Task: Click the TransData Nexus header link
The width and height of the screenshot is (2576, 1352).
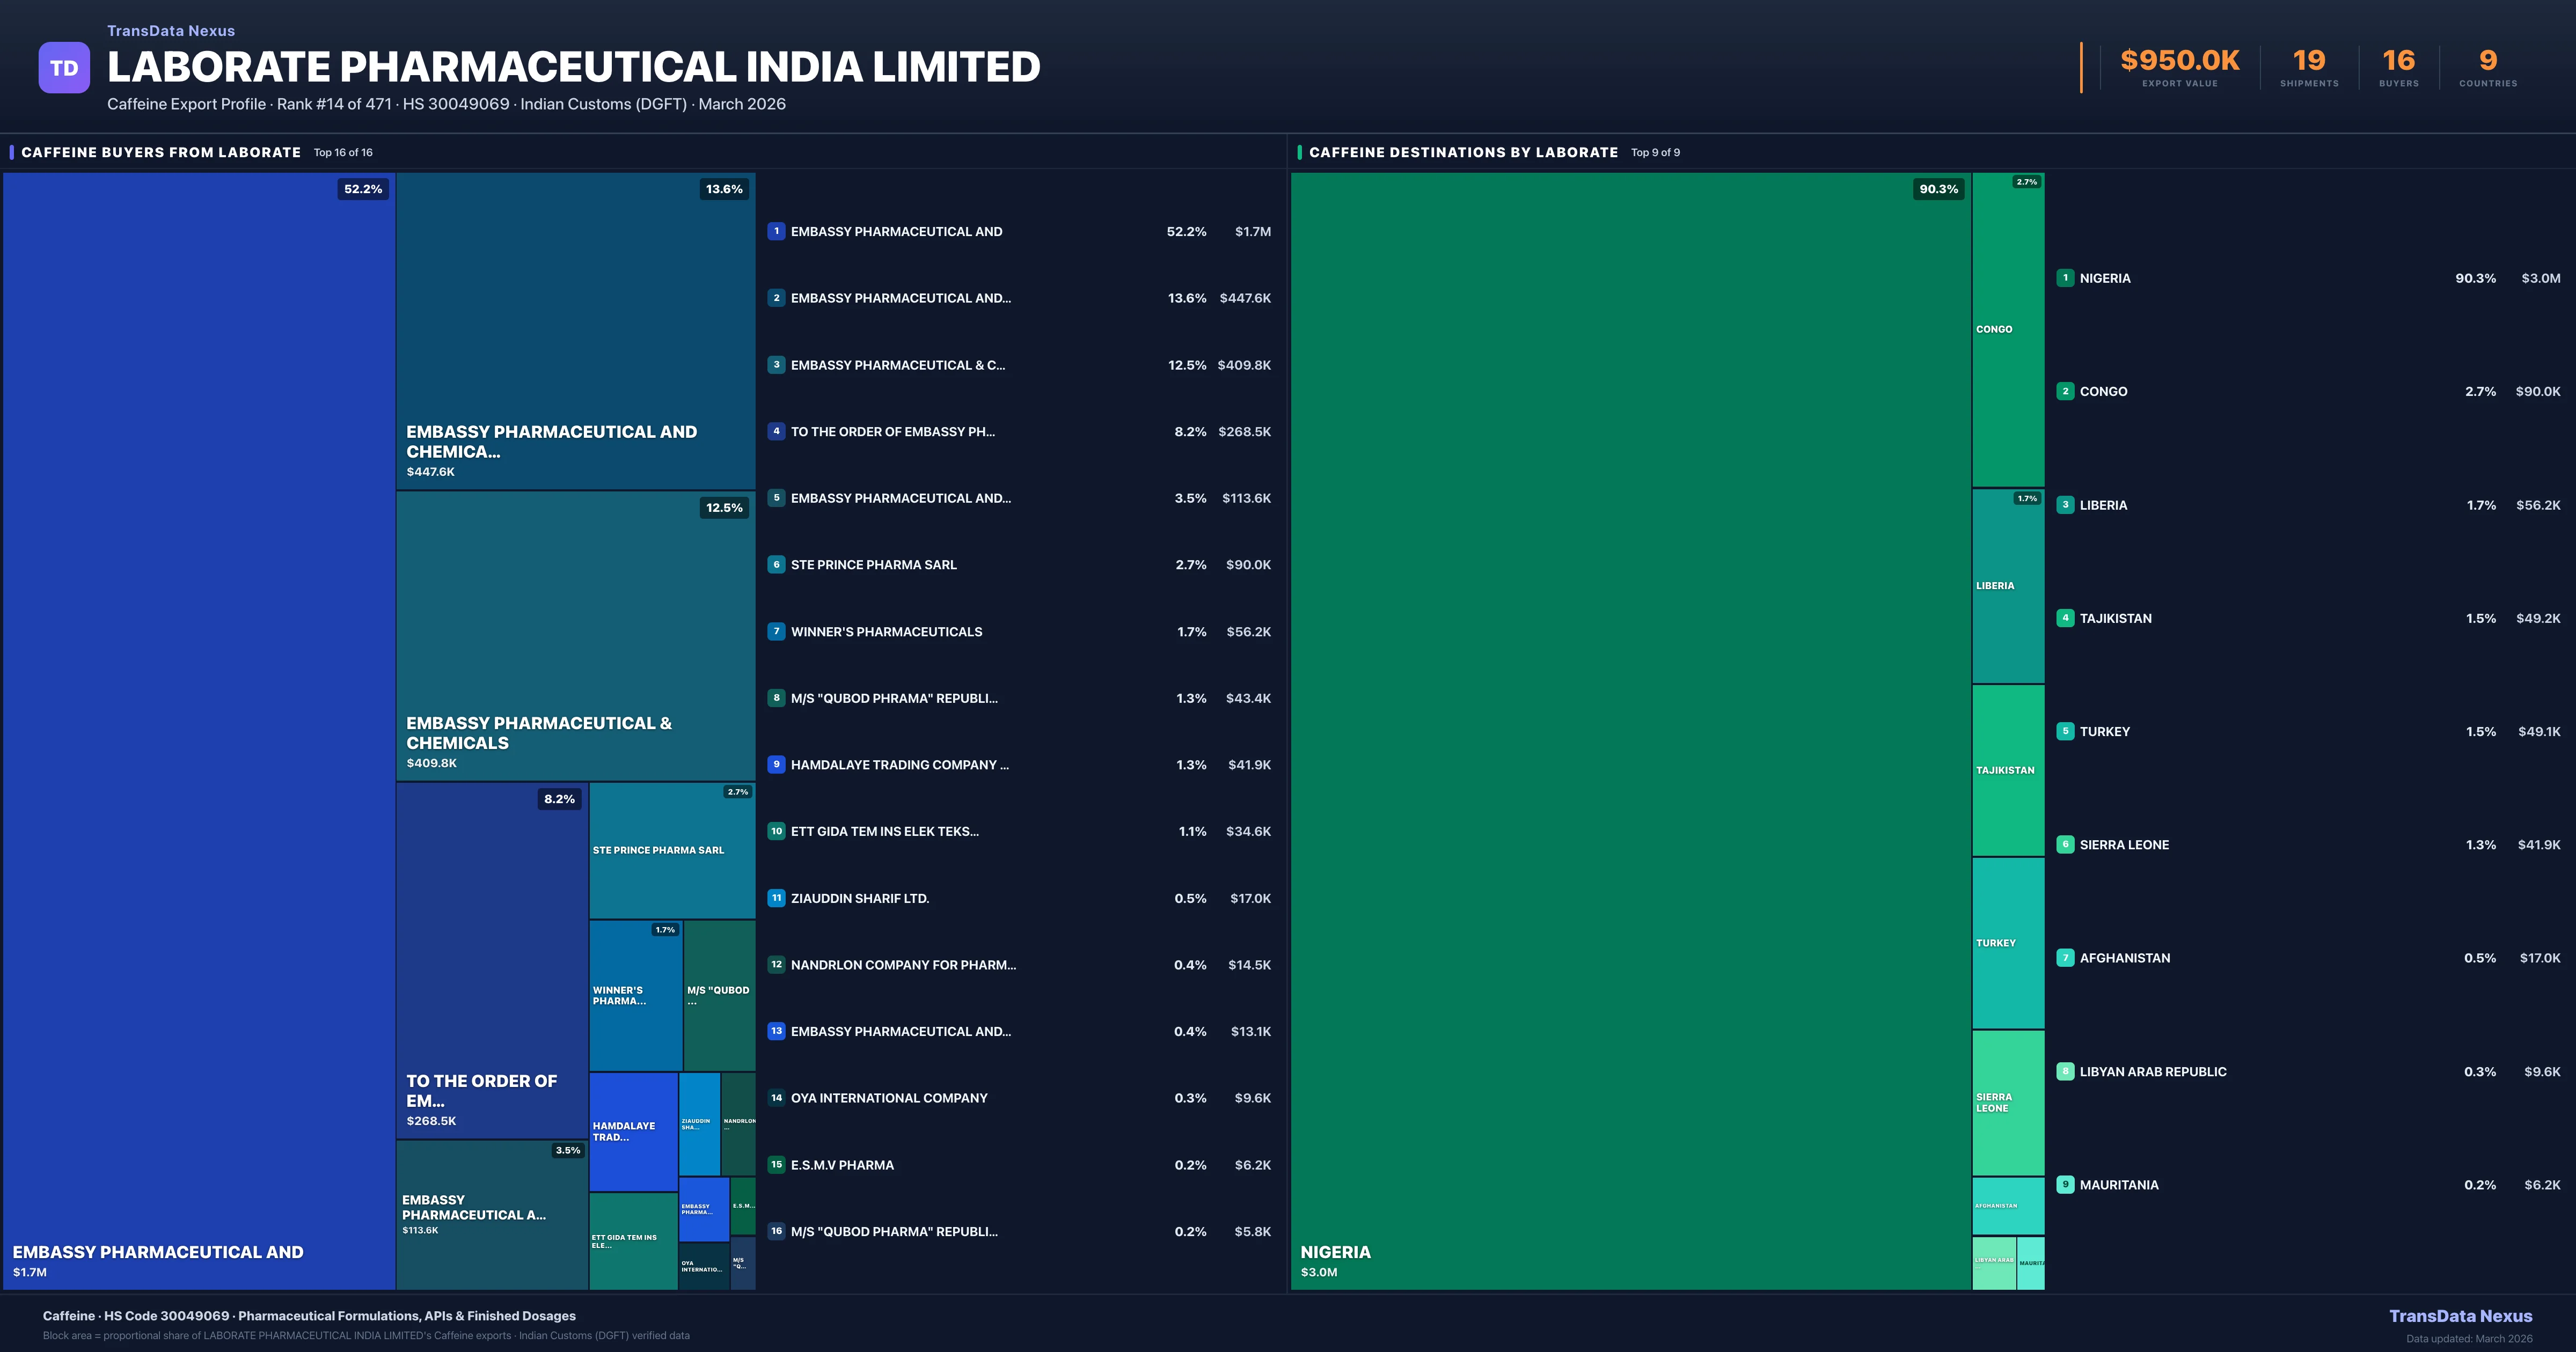Action: point(171,31)
